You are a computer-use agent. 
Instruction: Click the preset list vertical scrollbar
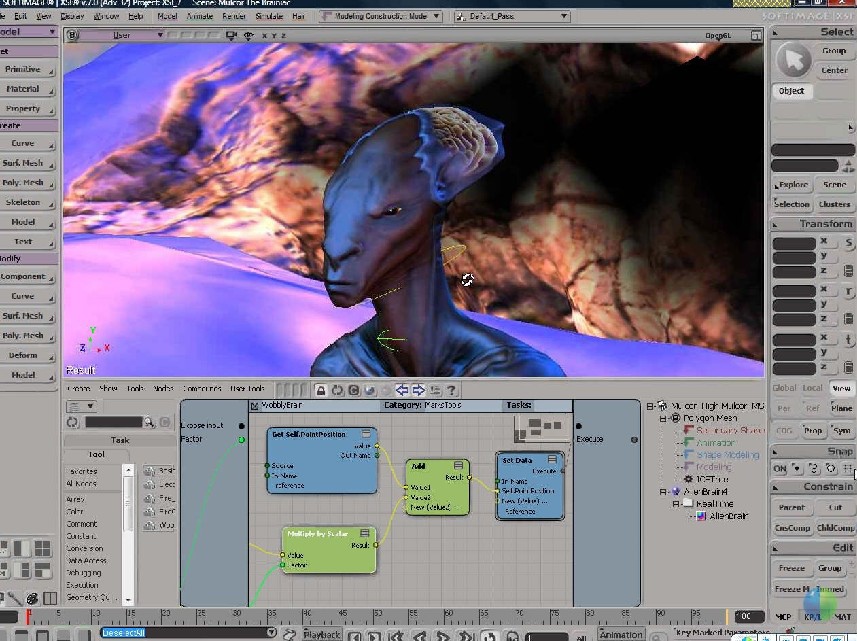[x=128, y=534]
